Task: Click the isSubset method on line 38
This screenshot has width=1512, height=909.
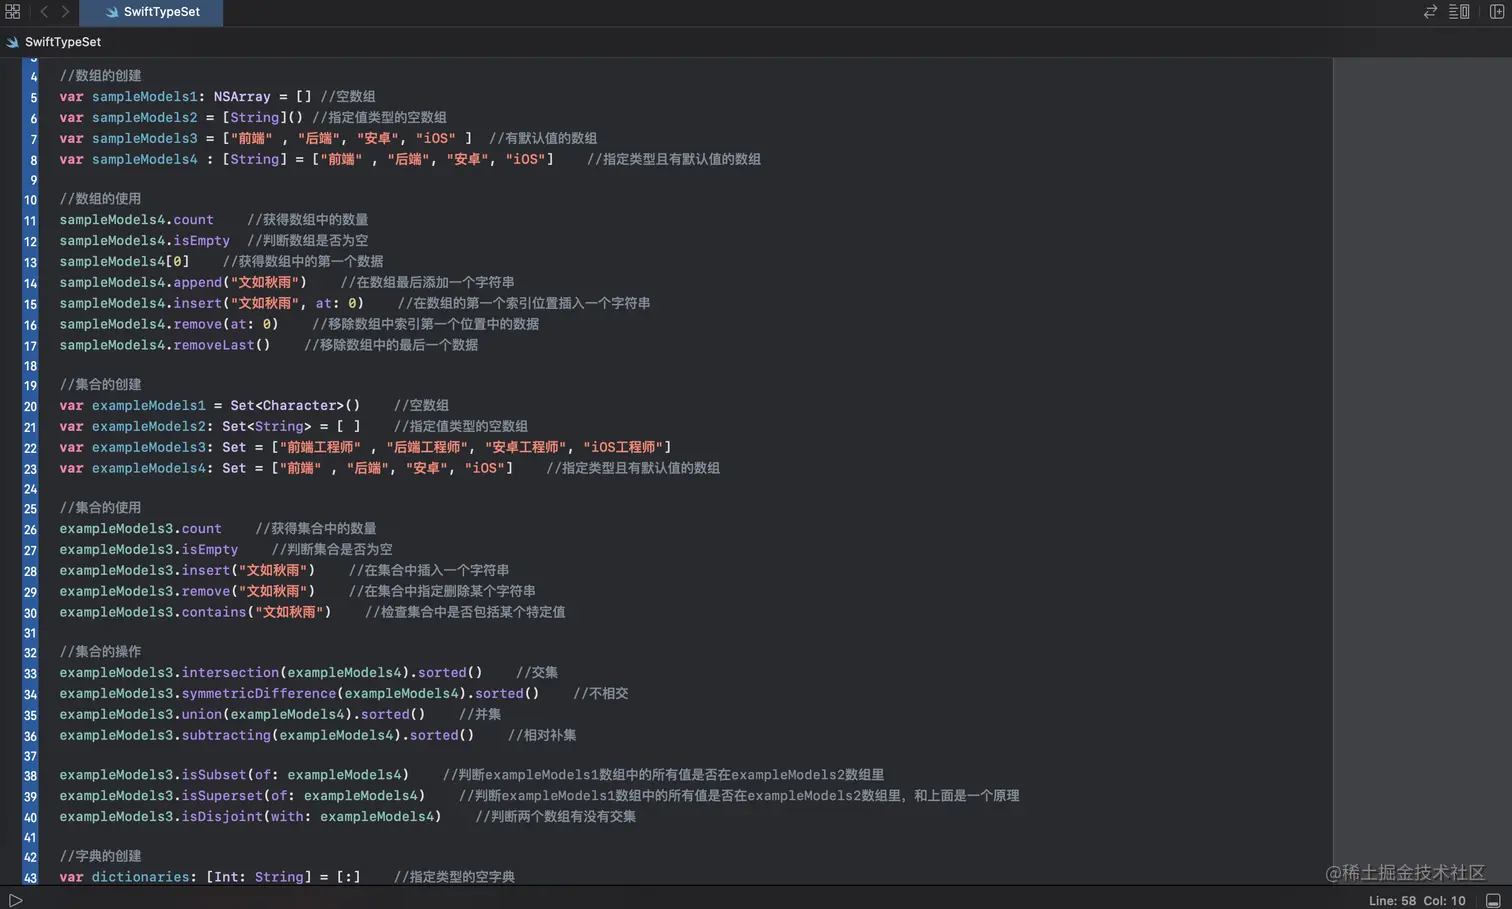Action: click(214, 775)
